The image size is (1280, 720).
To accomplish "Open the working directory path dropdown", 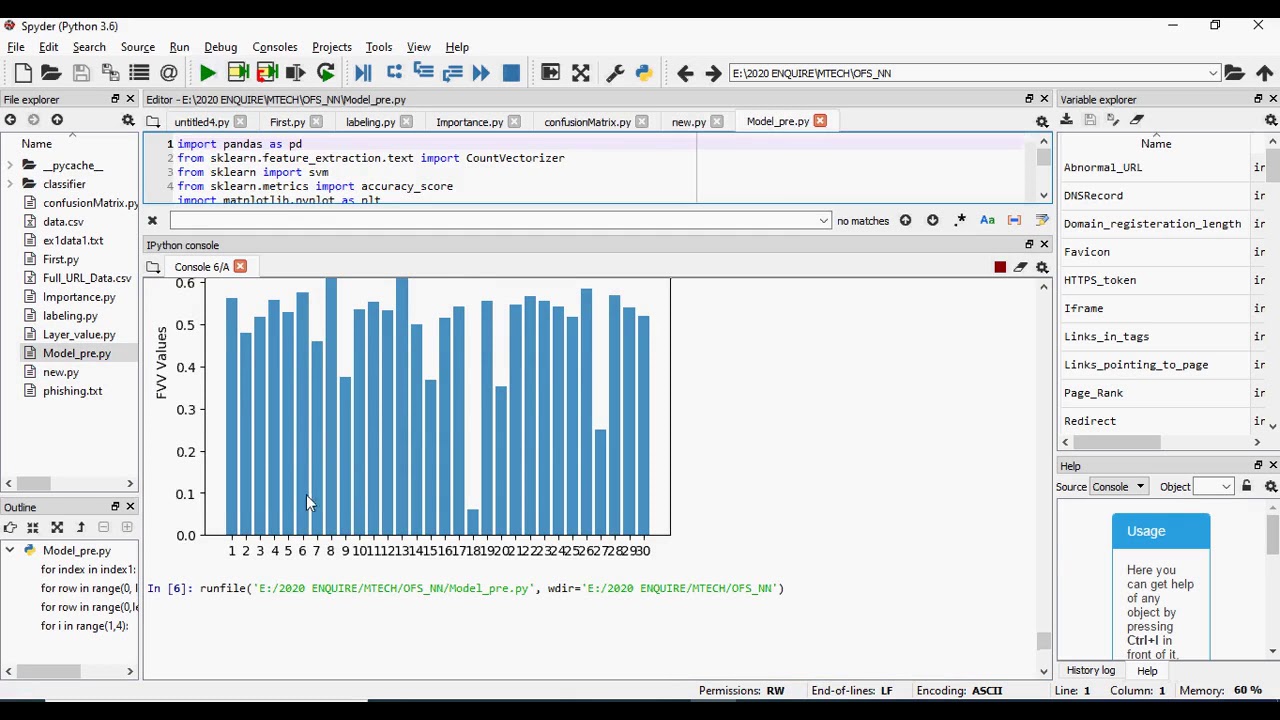I will point(1213,73).
